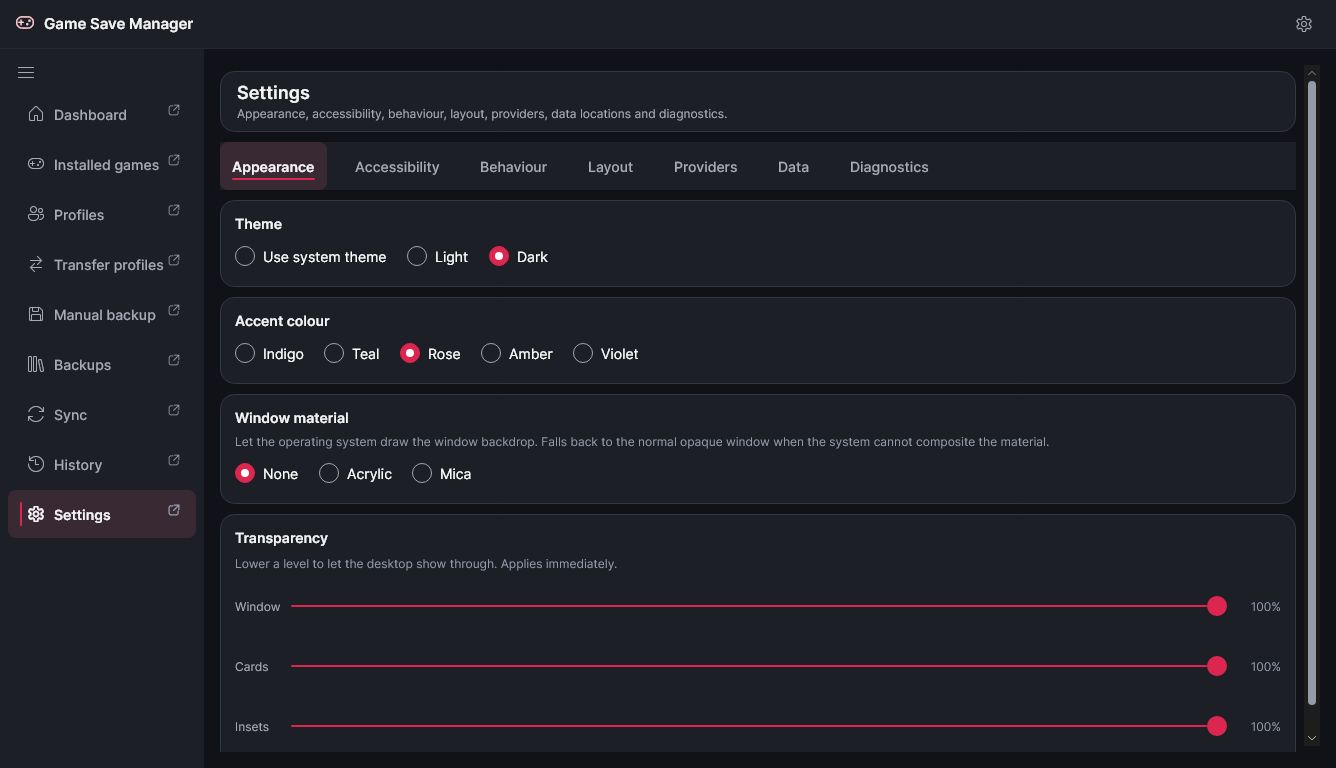Set window material to Mica
Image resolution: width=1336 pixels, height=768 pixels.
[442, 474]
